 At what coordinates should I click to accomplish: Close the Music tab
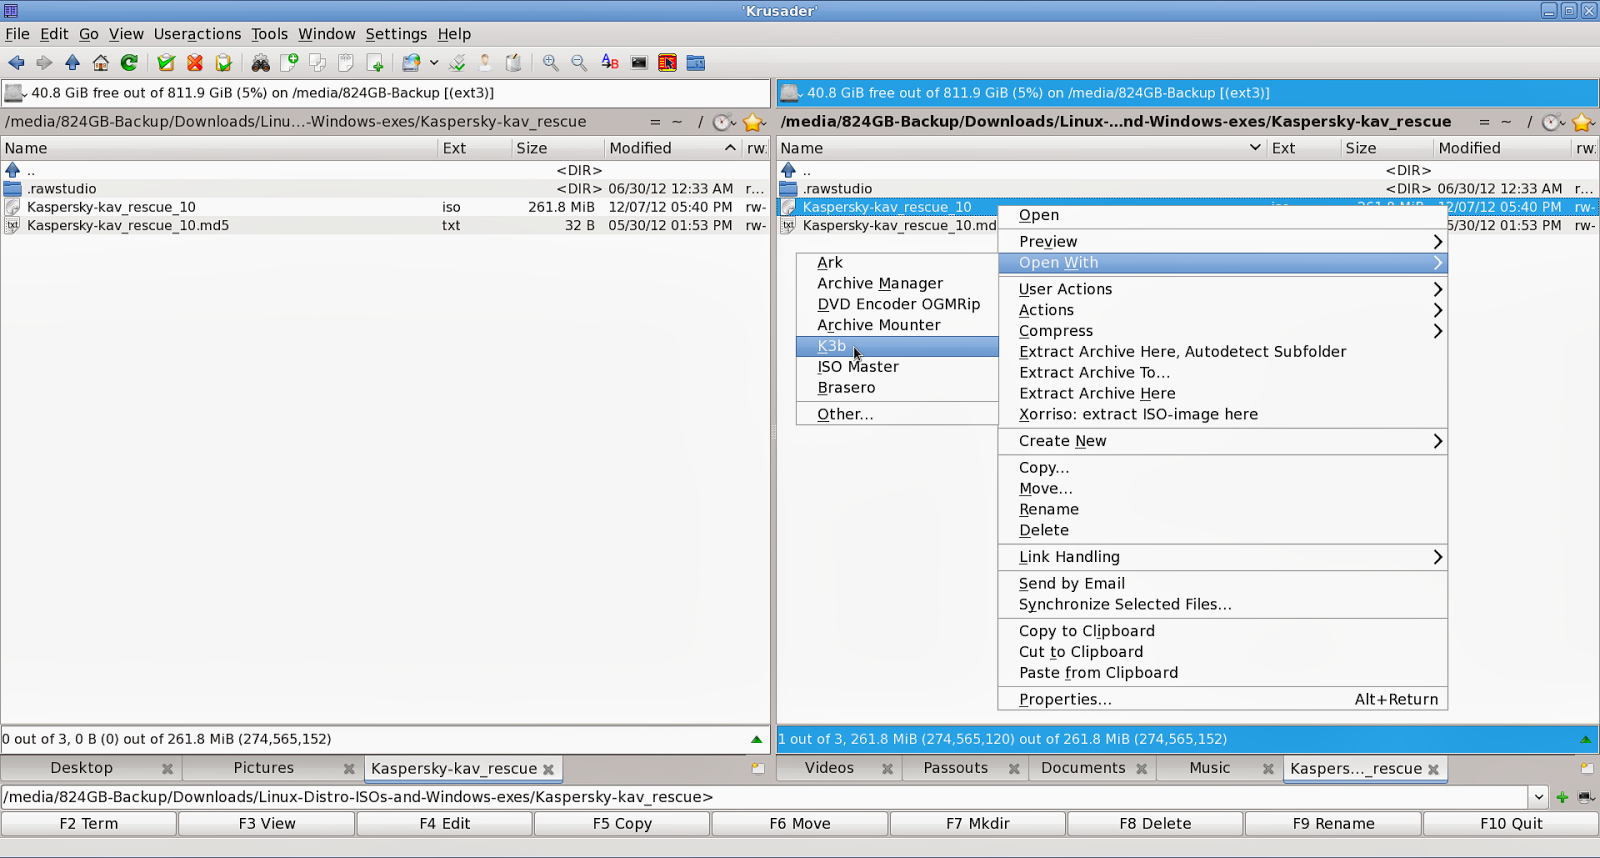pyautogui.click(x=1268, y=769)
